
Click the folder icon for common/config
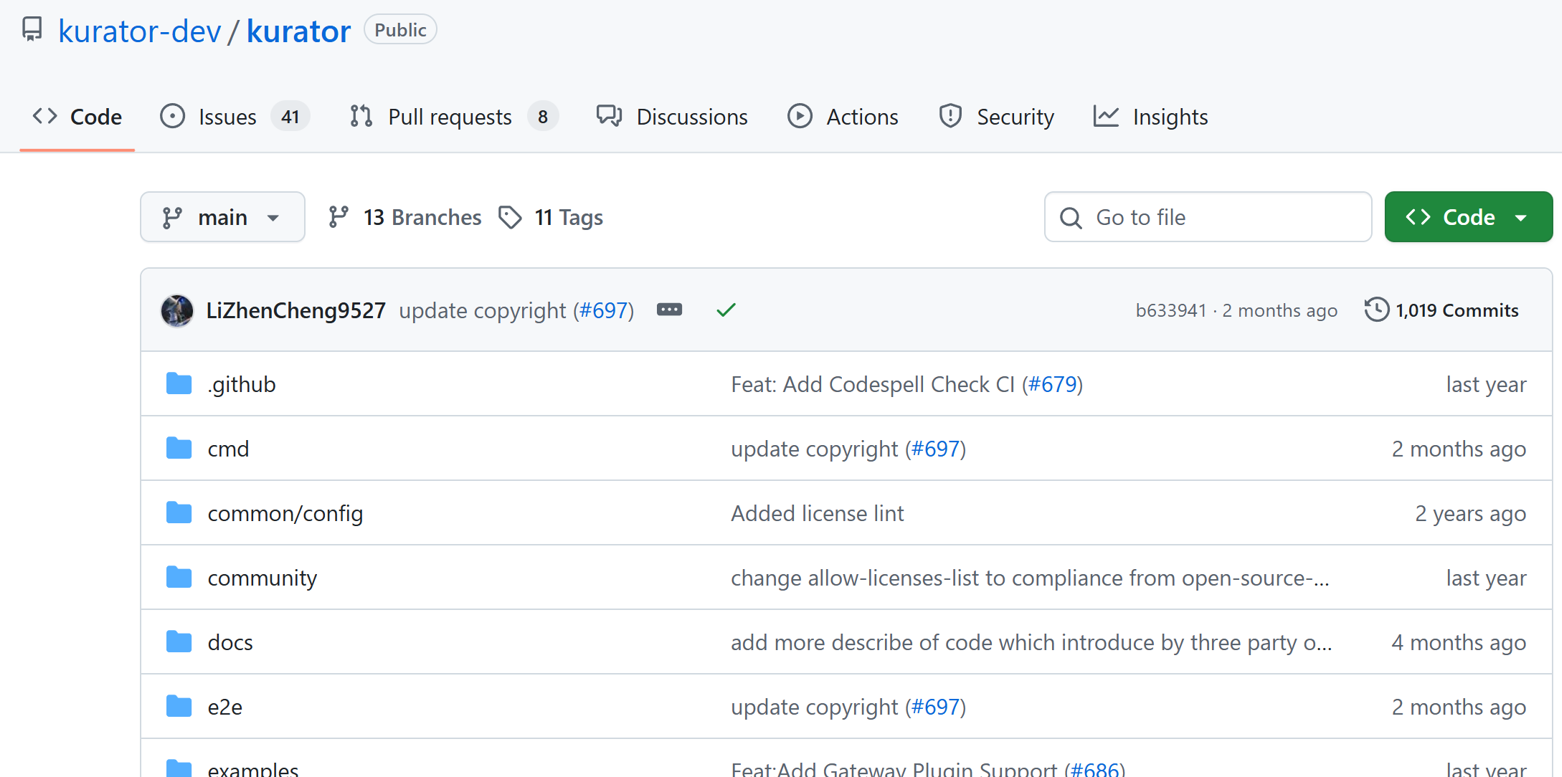(179, 512)
